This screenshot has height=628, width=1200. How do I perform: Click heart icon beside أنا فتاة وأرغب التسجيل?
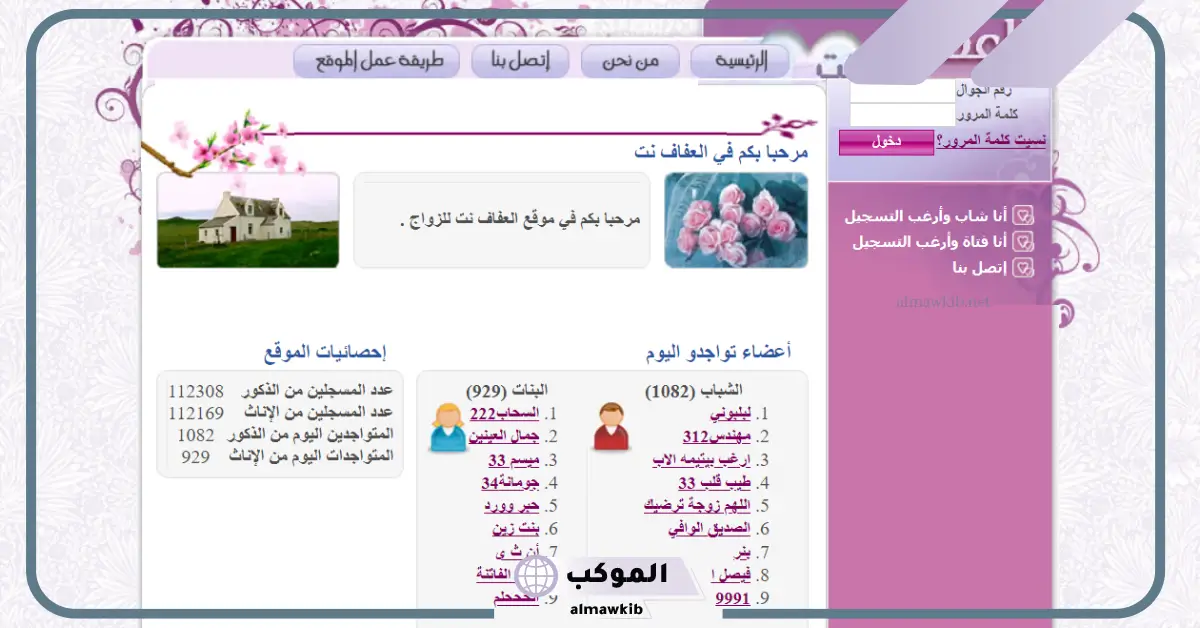1023,242
